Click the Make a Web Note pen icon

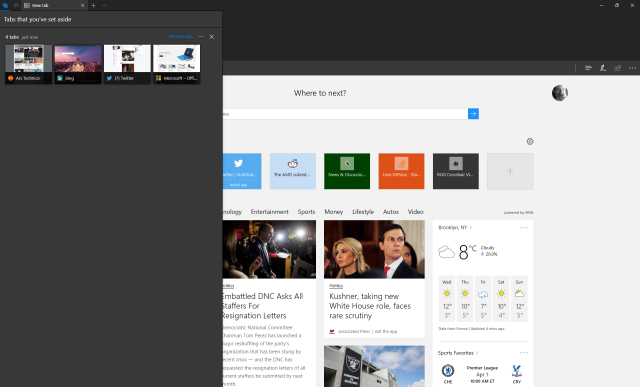coord(603,68)
